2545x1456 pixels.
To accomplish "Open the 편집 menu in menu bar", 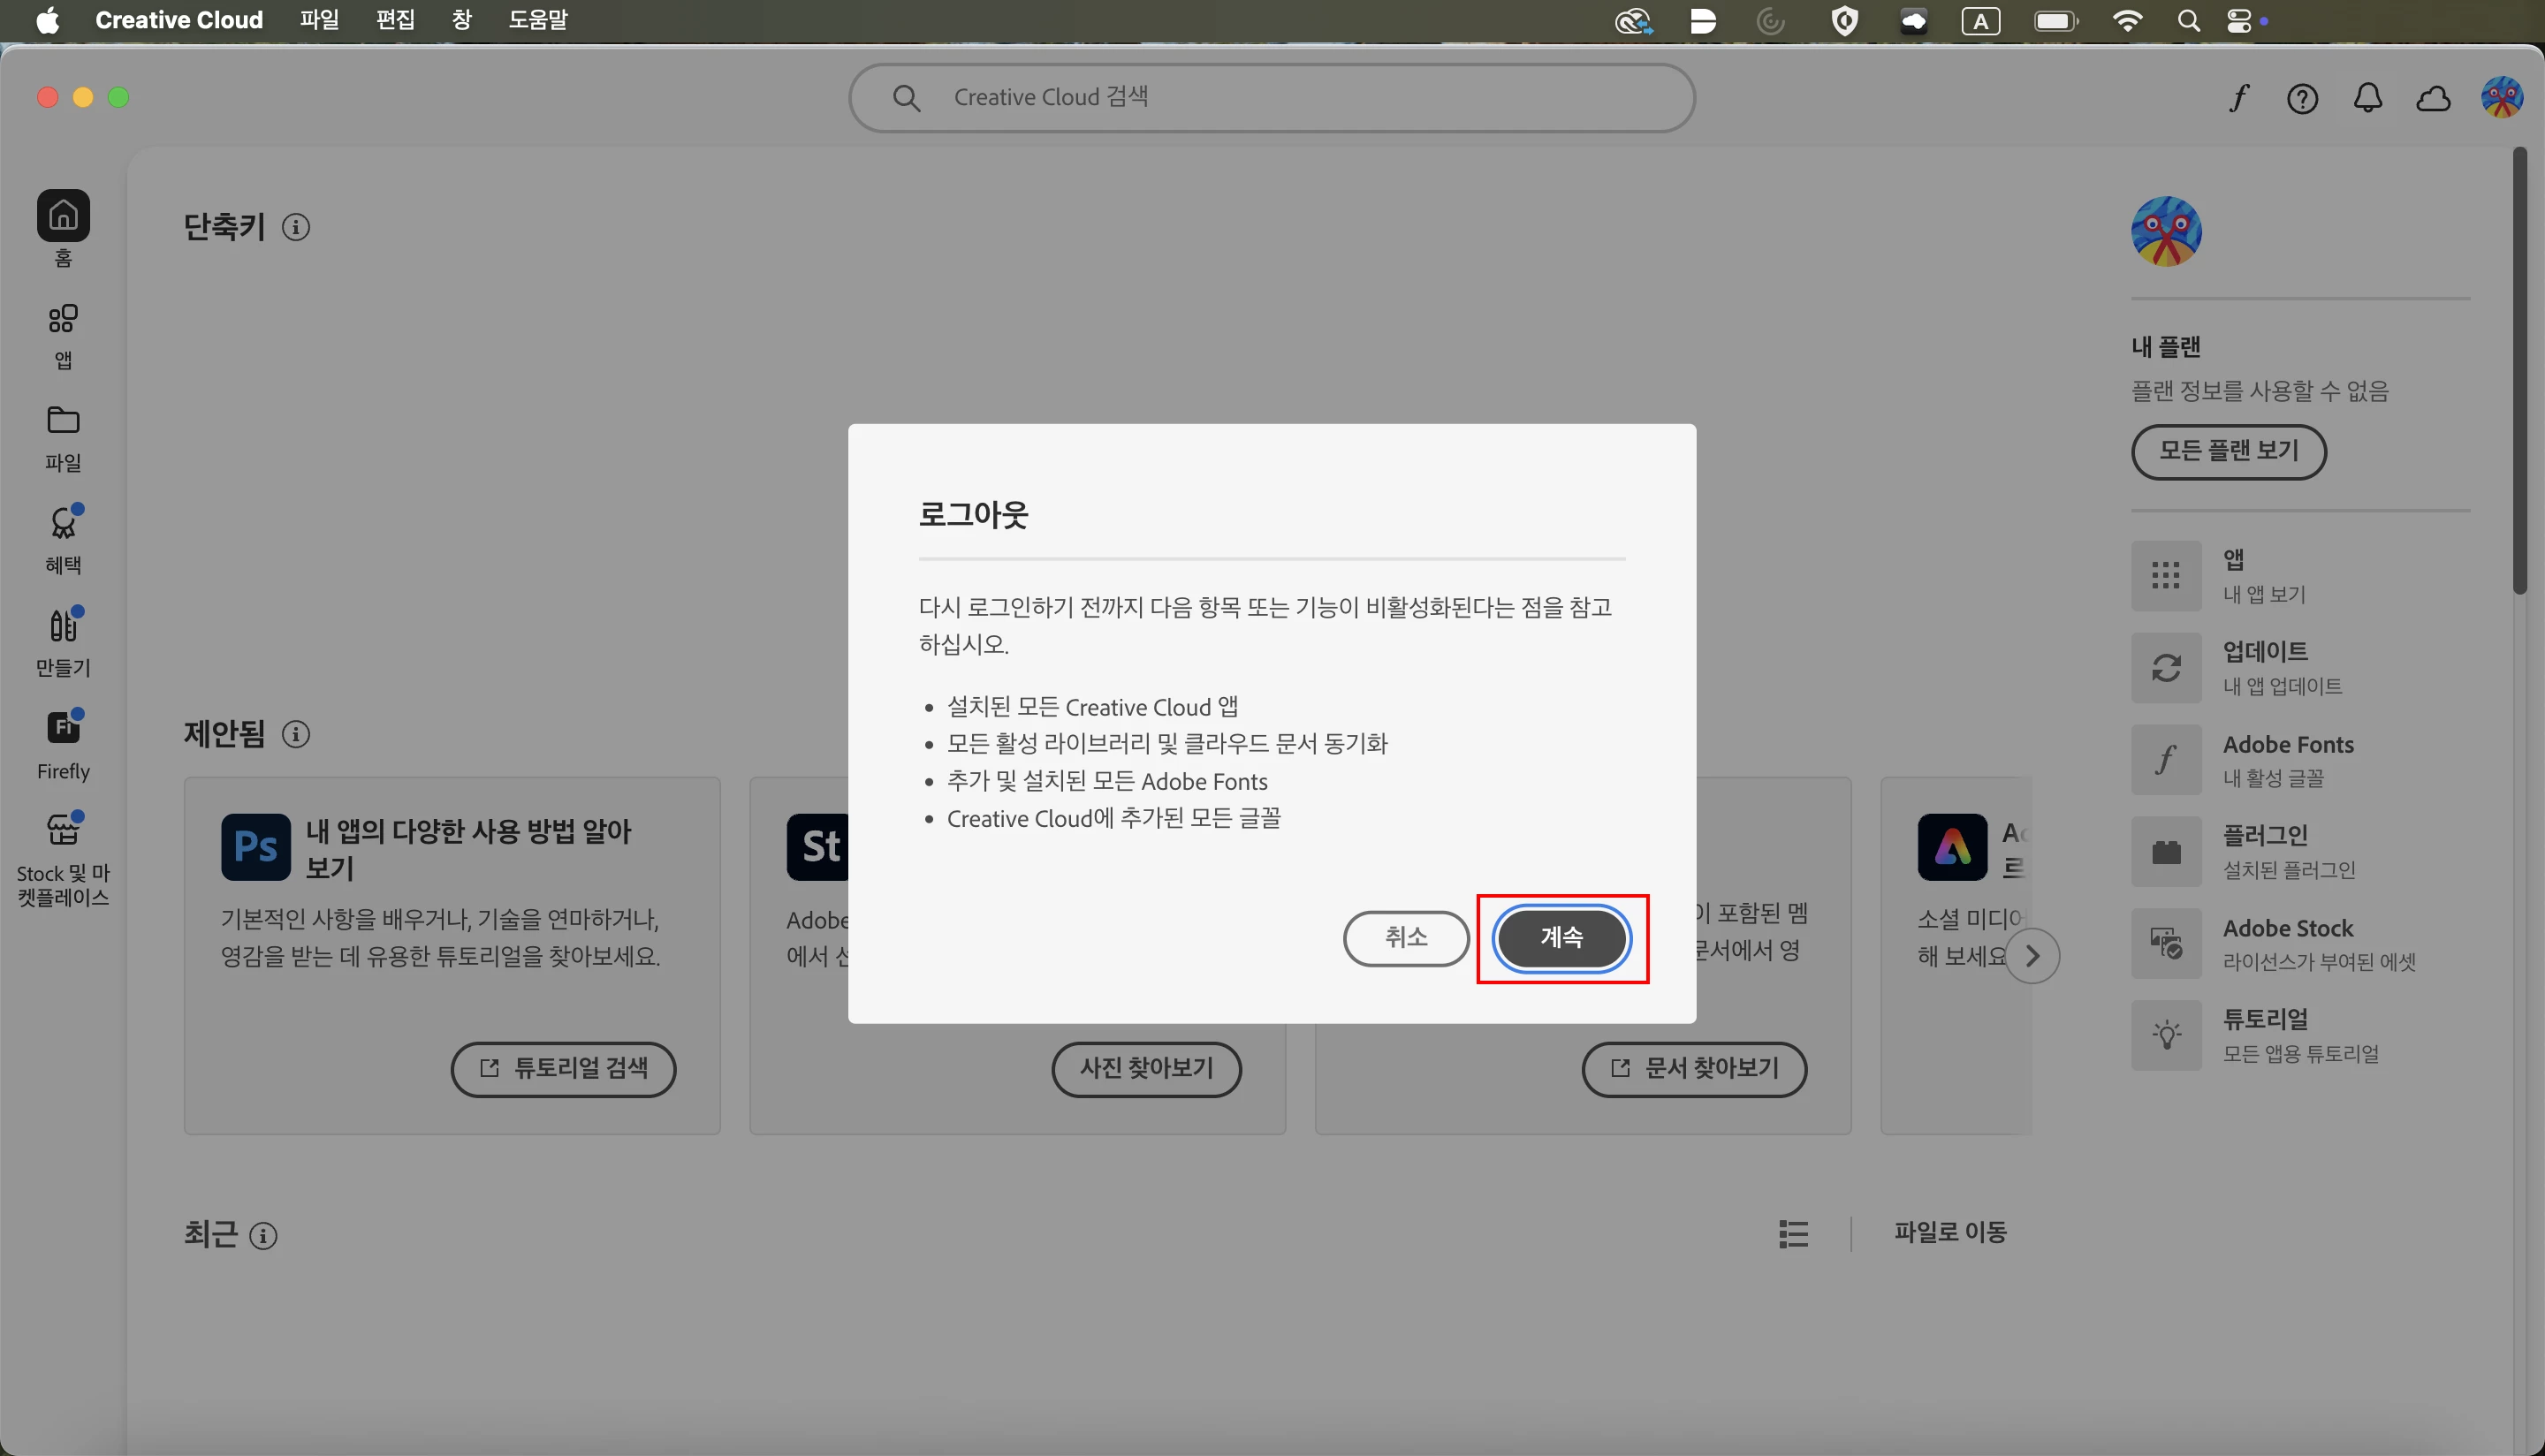I will click(395, 20).
